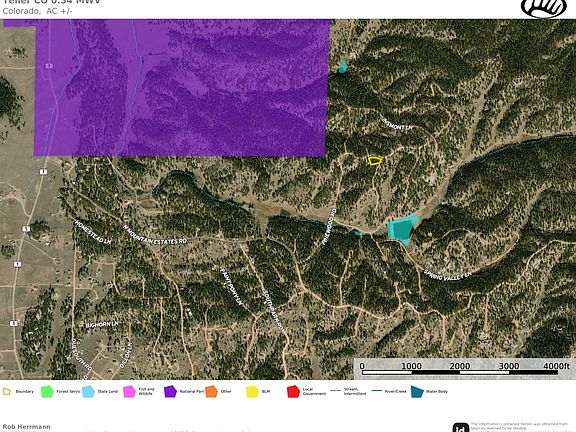Screen dimensions: 576x432
Task: Click the Bighorn Ln road label
Action: tap(102, 325)
